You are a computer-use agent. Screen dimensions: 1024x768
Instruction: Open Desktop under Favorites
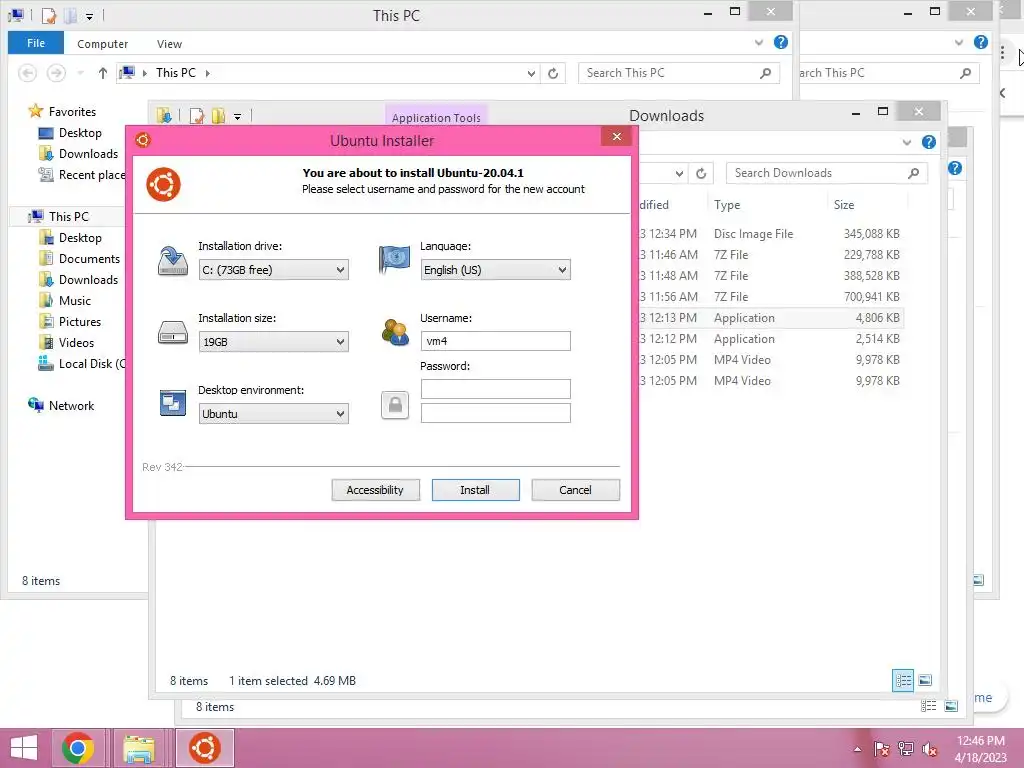pyautogui.click(x=80, y=133)
